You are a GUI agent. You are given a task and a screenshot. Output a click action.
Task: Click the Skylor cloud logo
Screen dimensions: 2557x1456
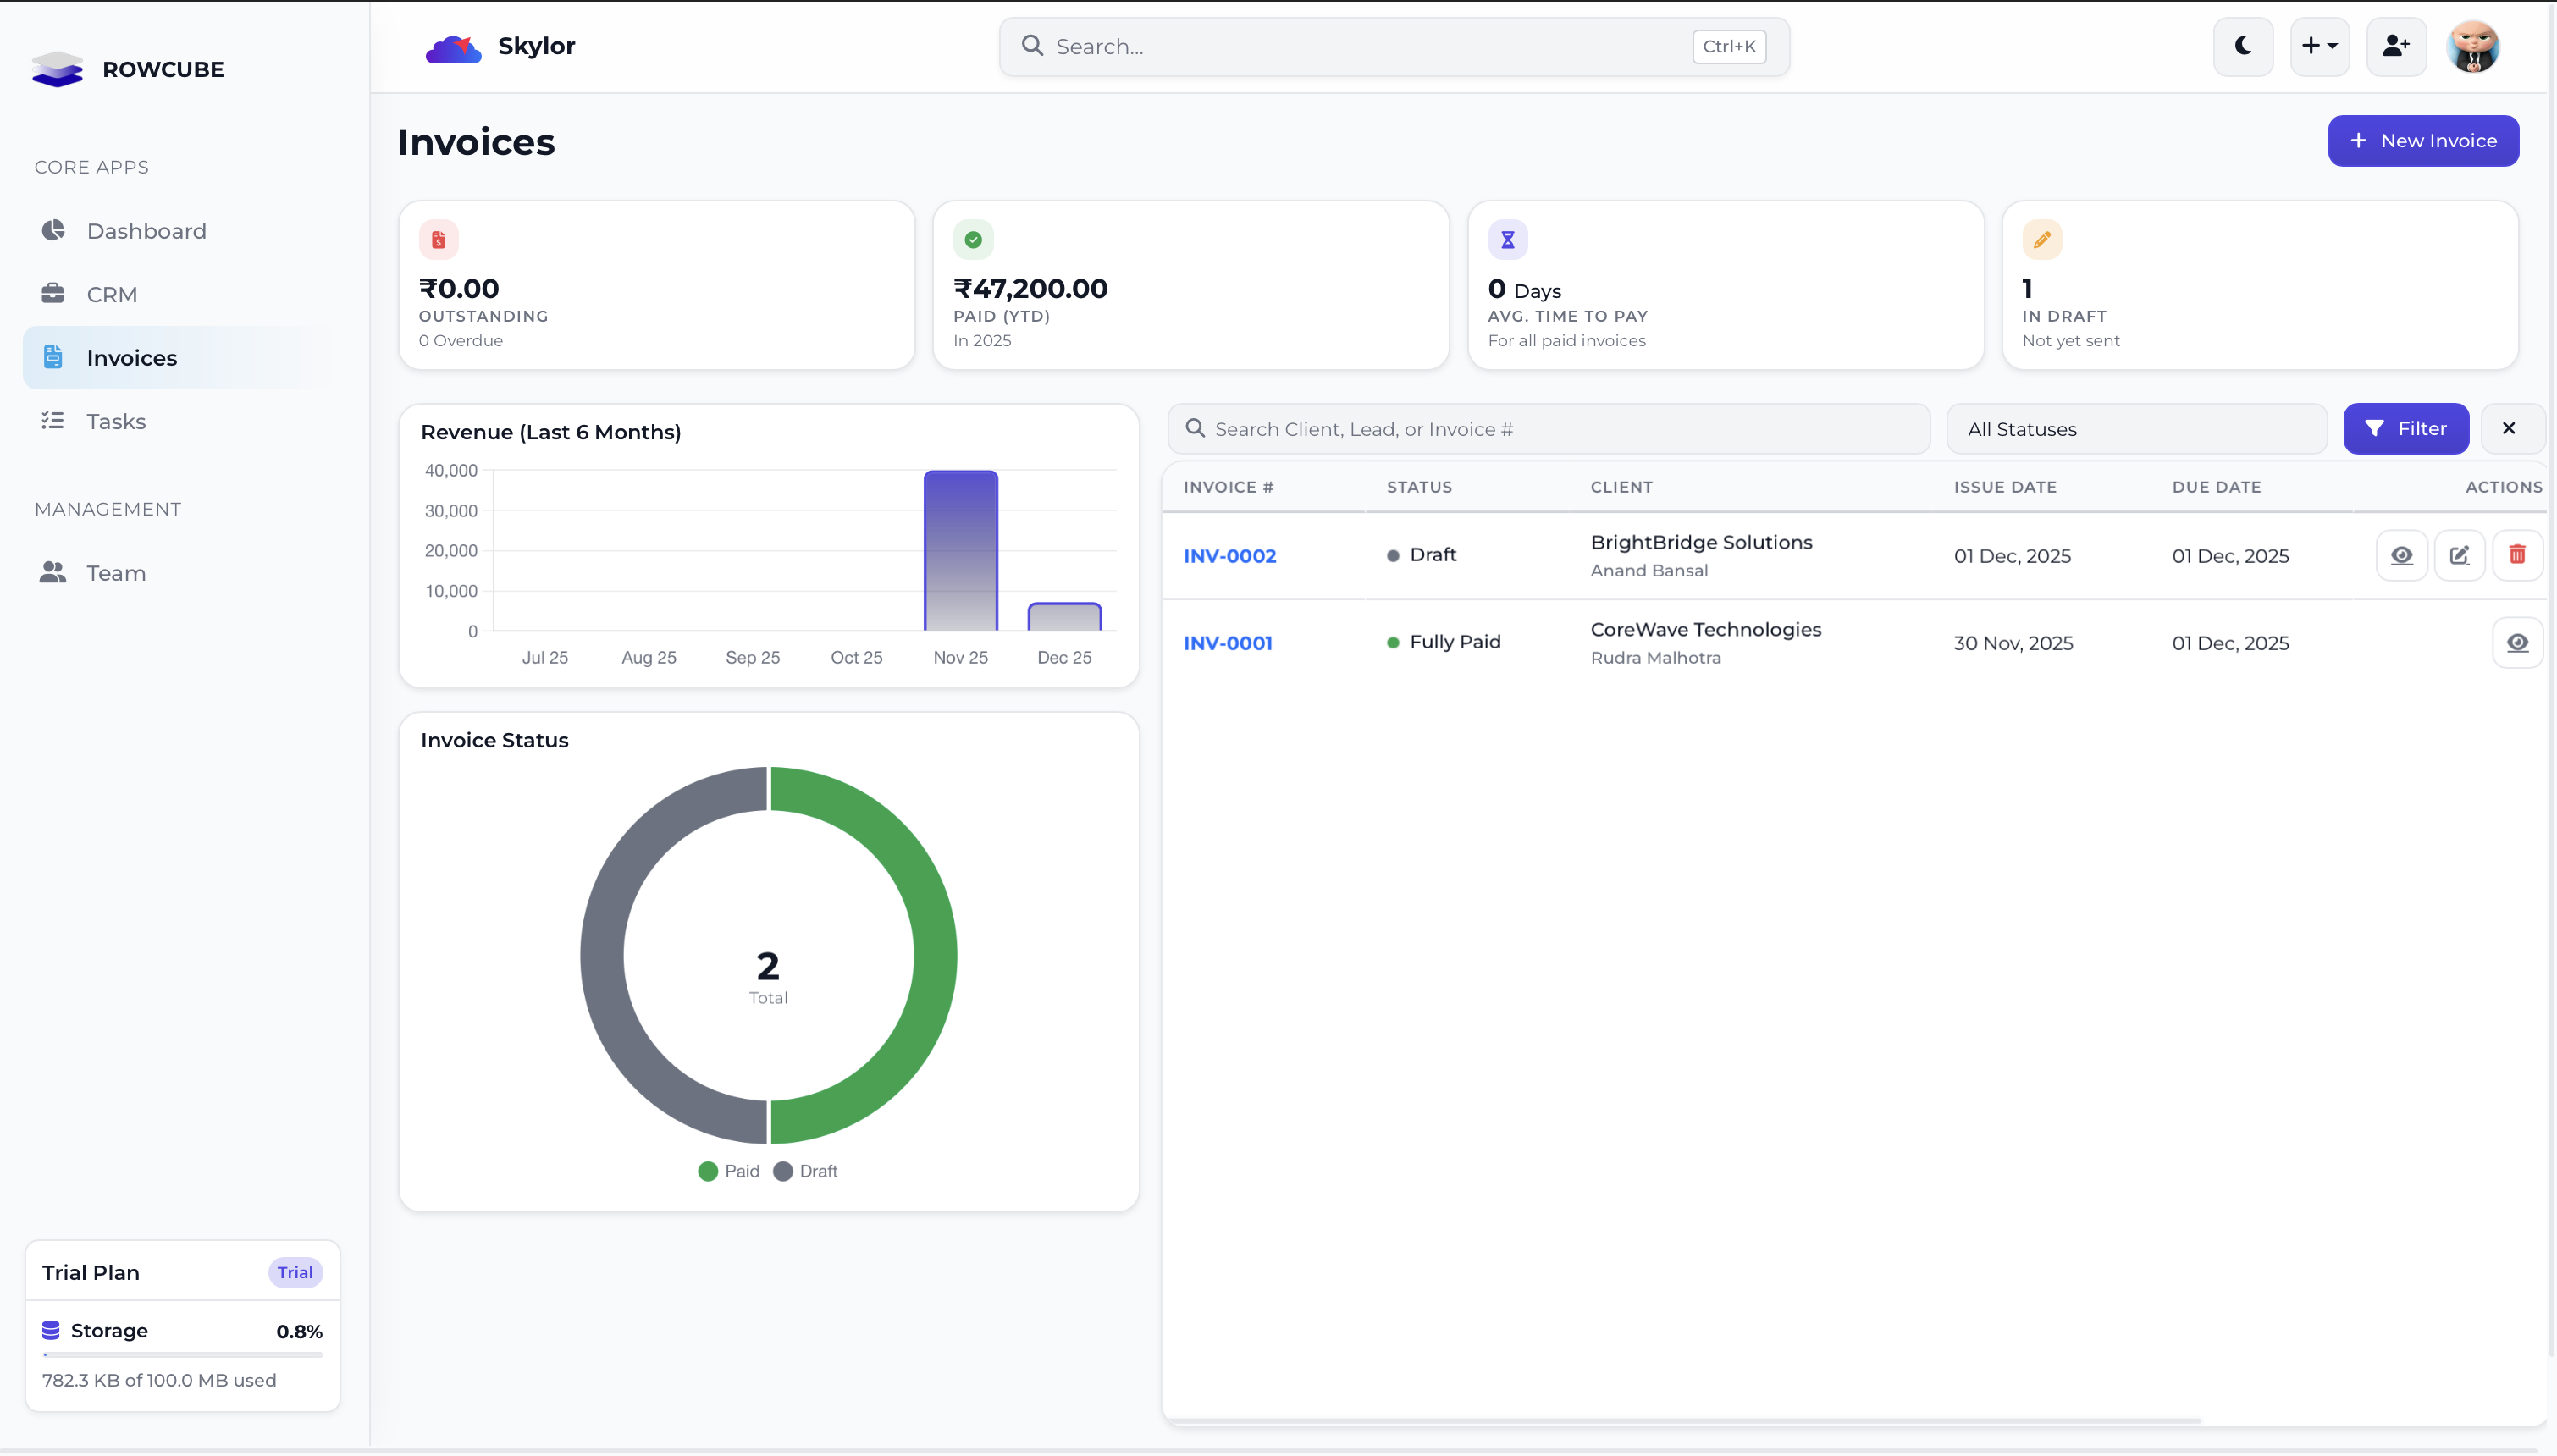453,46
